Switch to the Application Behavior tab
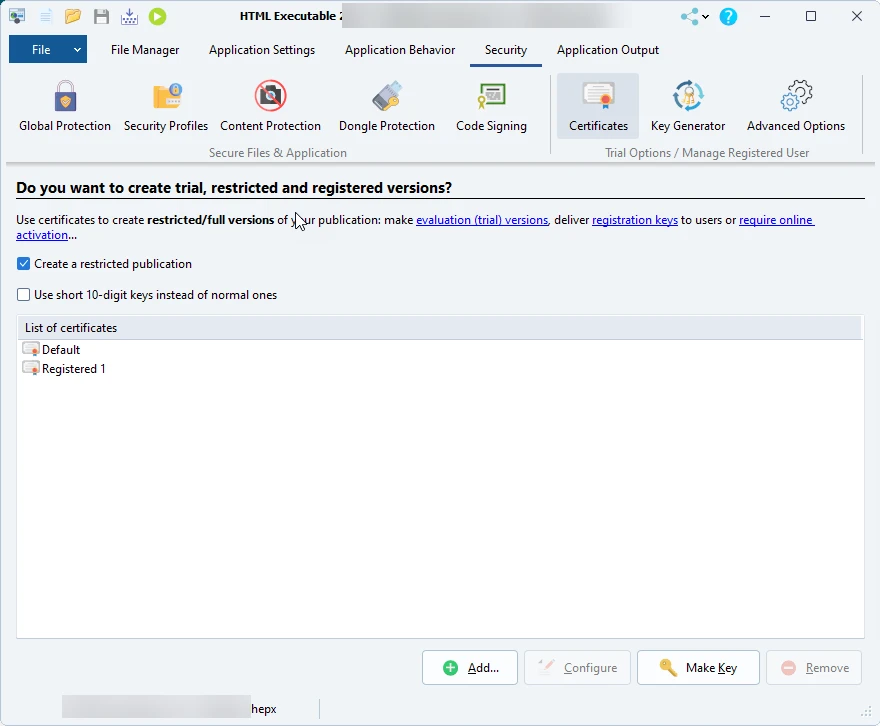The width and height of the screenshot is (880, 726). 399,49
